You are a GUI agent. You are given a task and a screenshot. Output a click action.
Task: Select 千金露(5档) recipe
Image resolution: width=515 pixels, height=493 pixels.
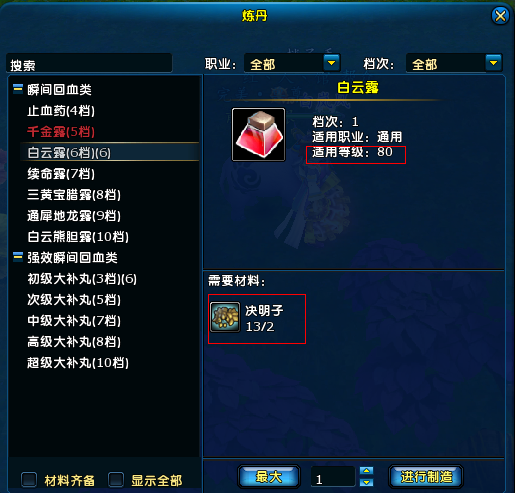[x=61, y=132]
